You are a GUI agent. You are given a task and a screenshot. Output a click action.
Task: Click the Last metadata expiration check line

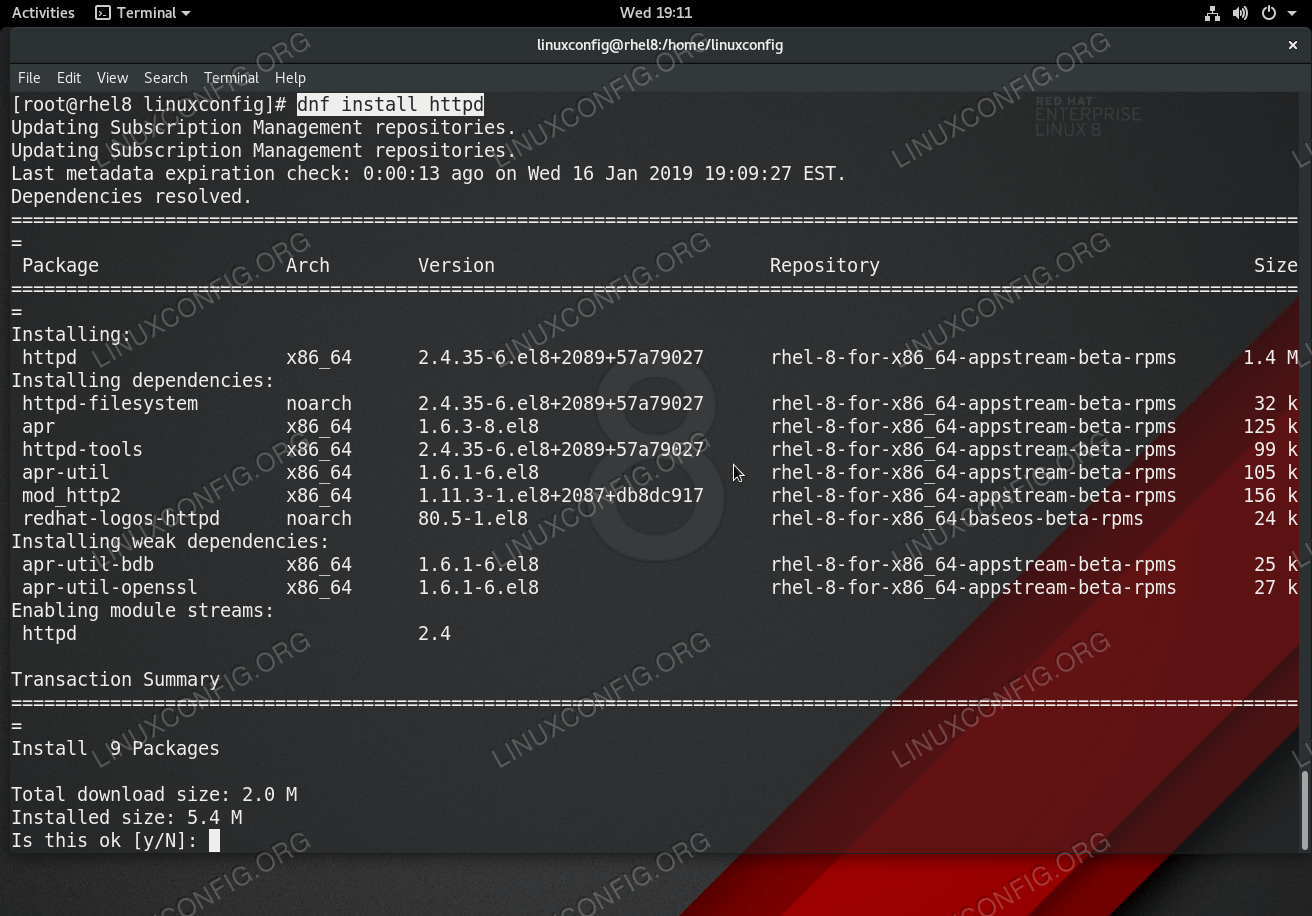click(429, 174)
